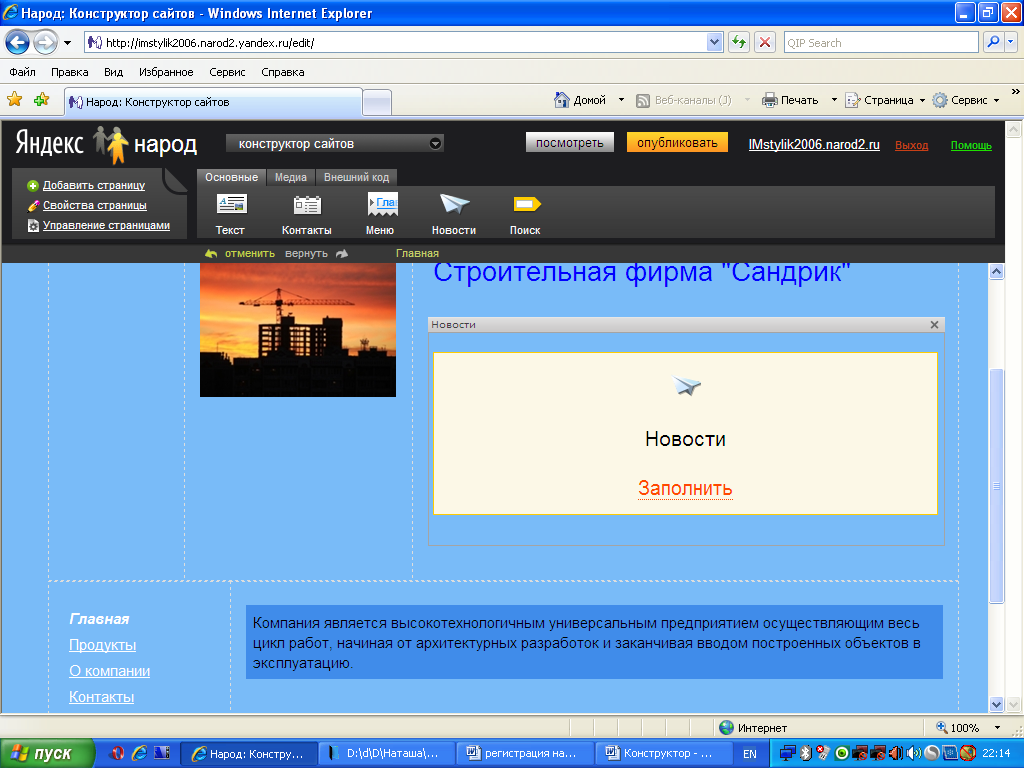This screenshot has width=1024, height=768.
Task: Click the browser Forward arrow button
Action: point(45,43)
